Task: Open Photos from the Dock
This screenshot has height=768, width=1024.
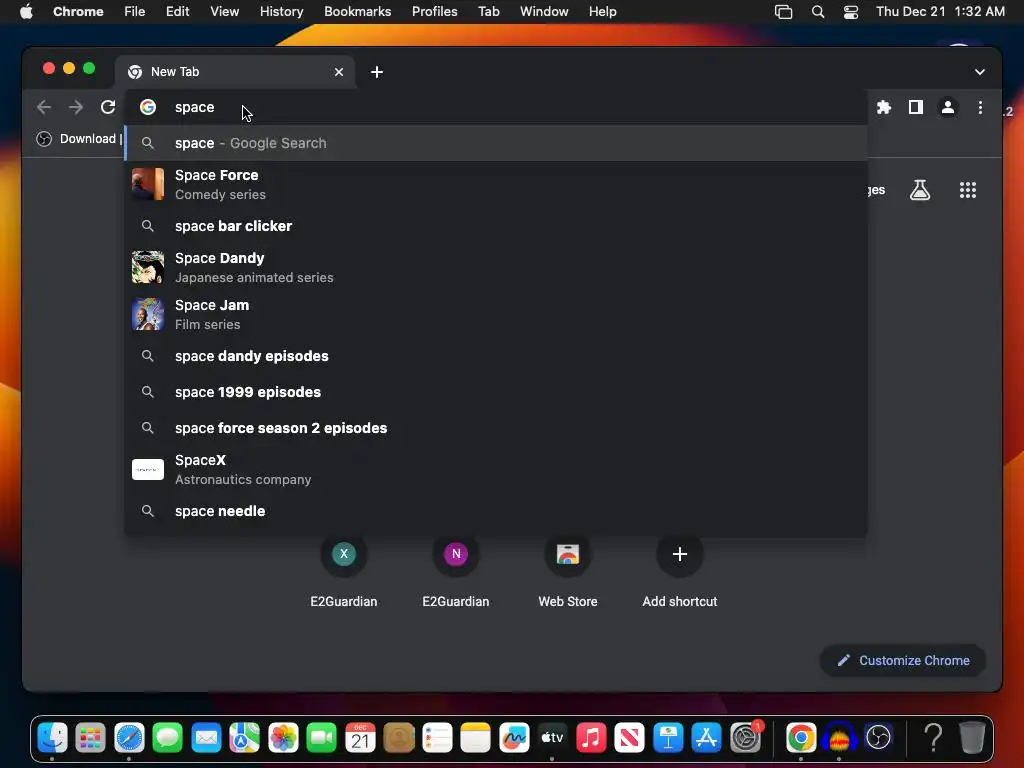Action: 283,738
